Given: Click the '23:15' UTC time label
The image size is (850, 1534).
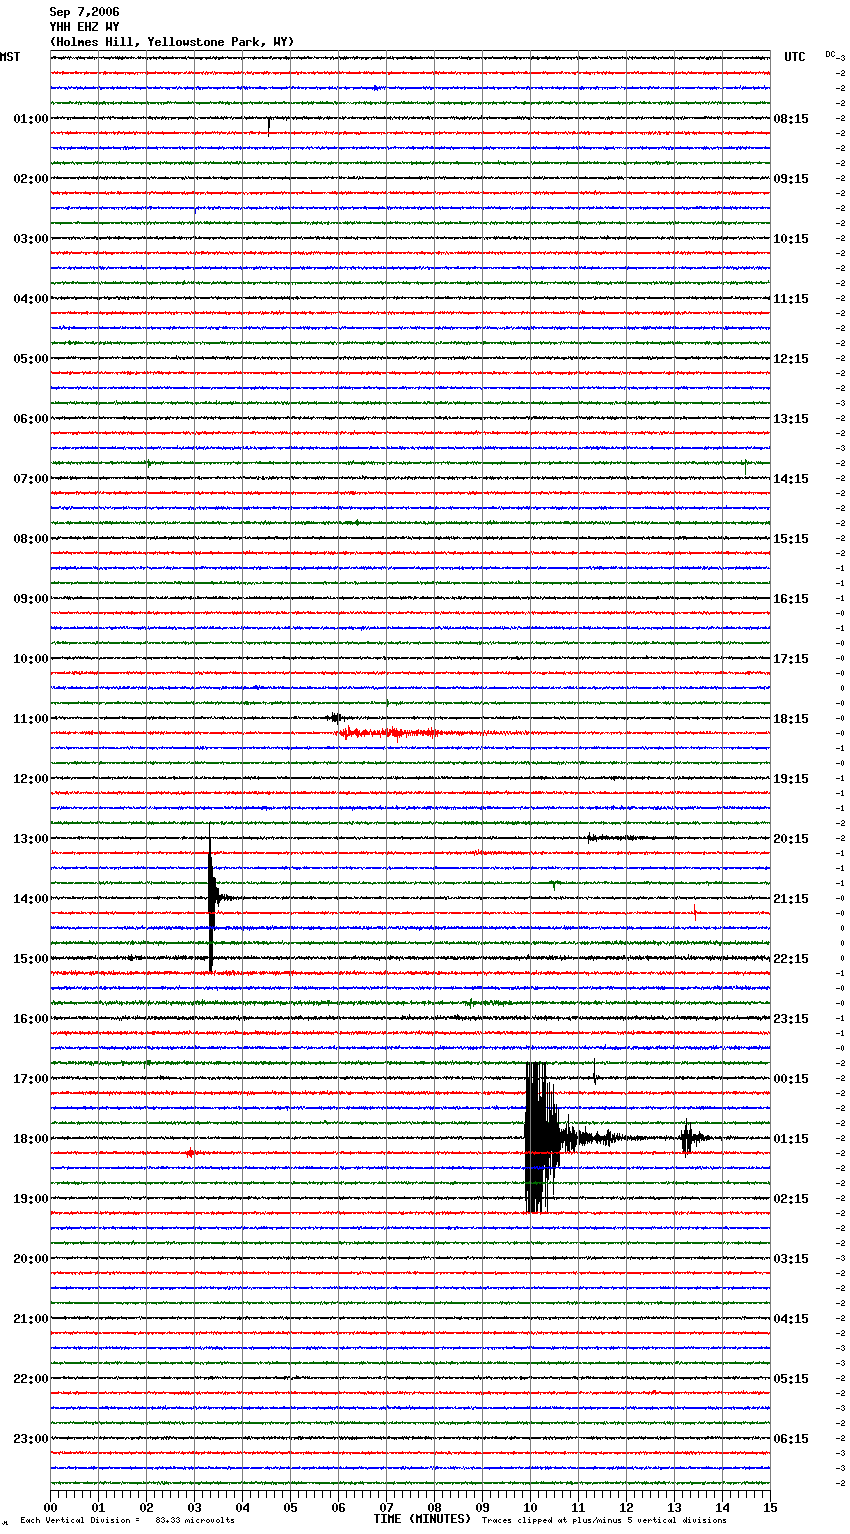Looking at the screenshot, I should pos(791,1019).
